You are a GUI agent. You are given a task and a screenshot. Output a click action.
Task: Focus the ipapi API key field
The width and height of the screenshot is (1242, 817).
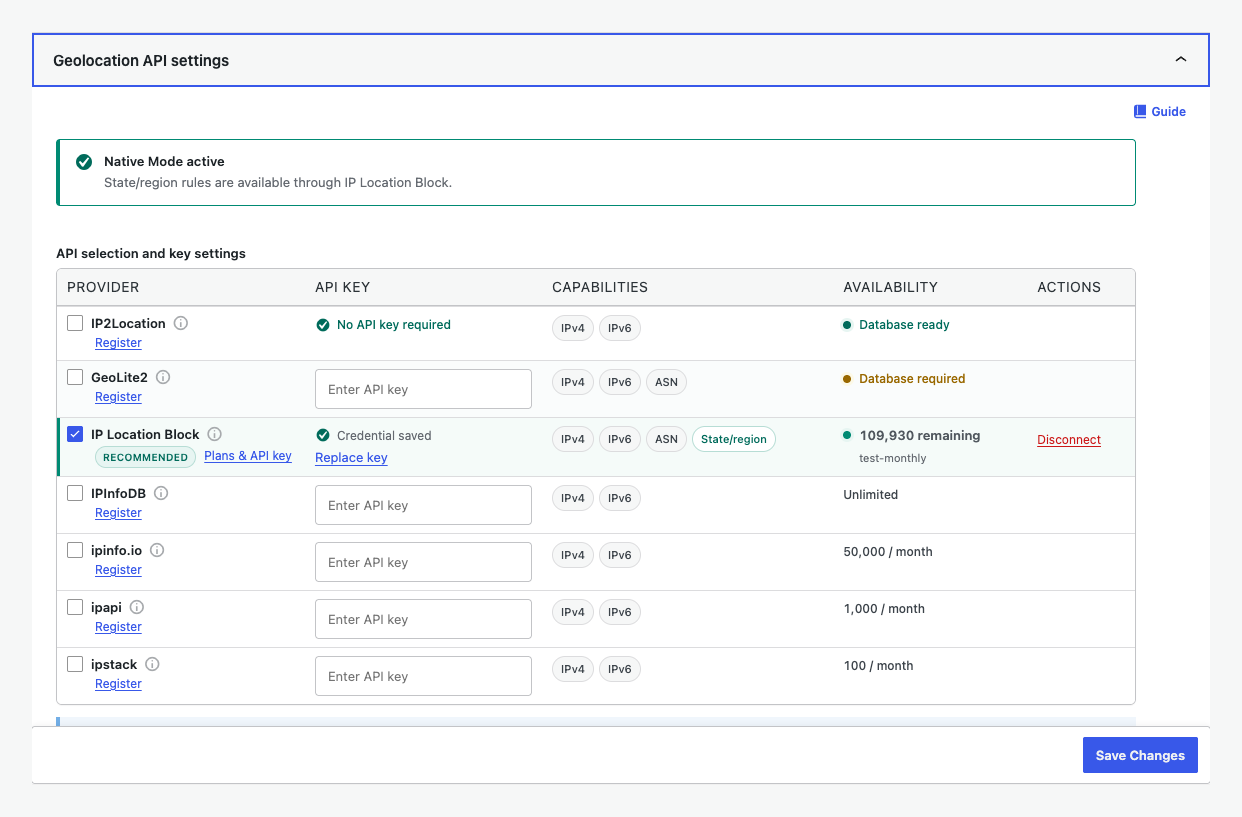423,619
